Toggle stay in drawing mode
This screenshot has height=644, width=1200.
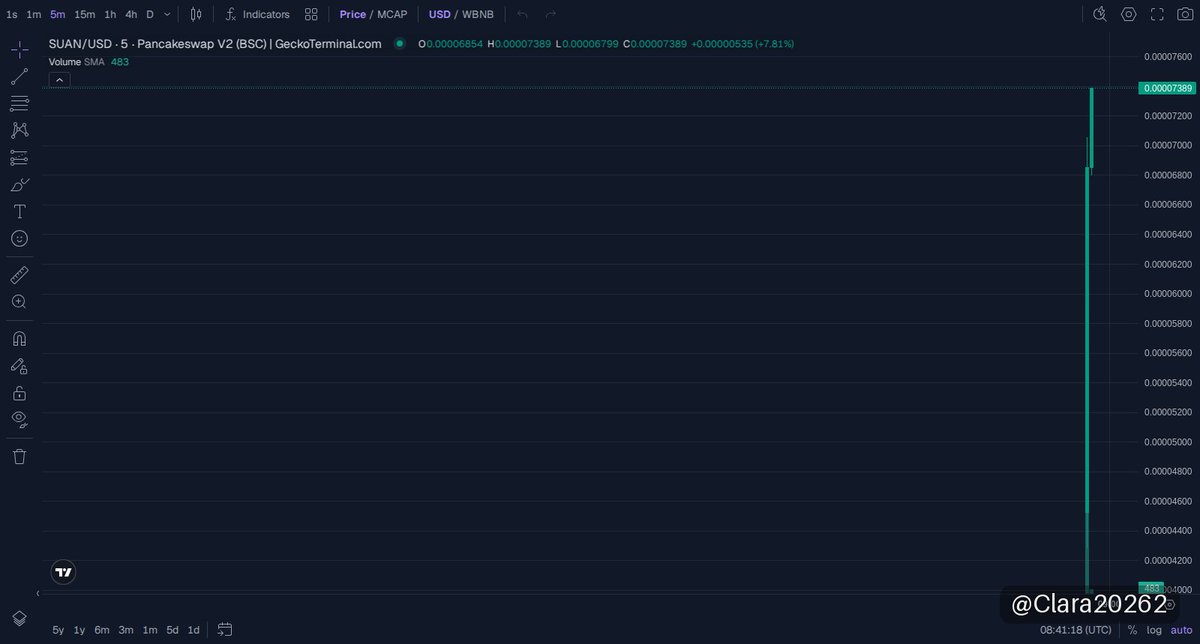click(19, 366)
